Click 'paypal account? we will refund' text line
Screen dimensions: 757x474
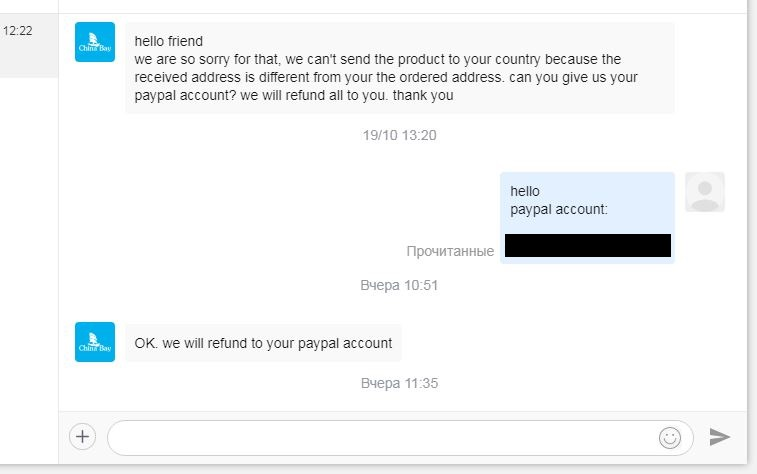point(294,96)
